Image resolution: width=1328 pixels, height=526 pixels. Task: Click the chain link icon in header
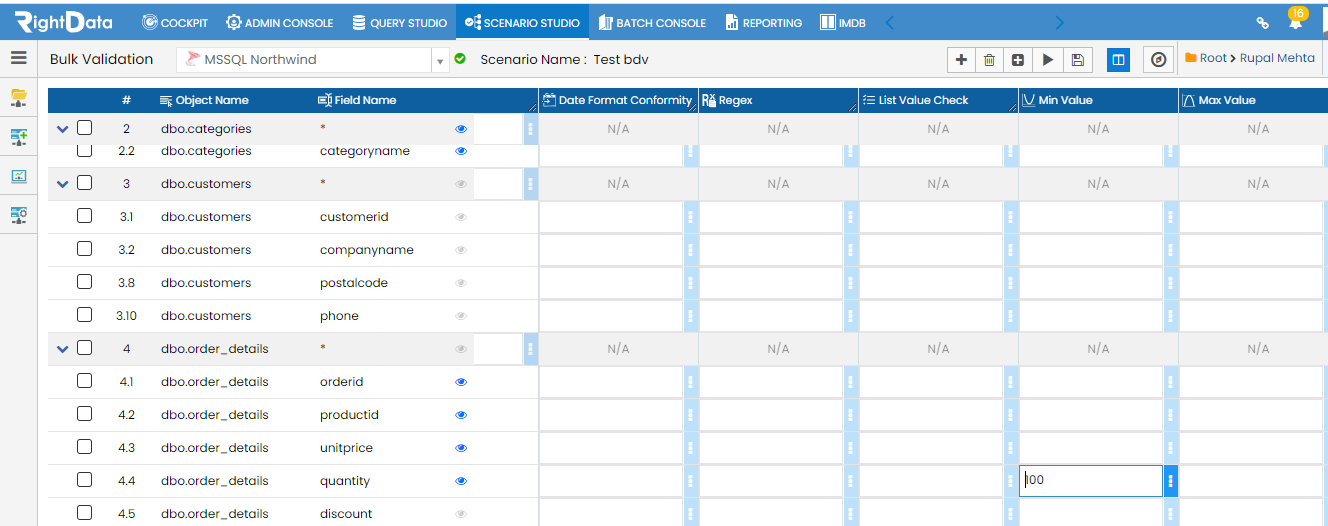[1263, 22]
